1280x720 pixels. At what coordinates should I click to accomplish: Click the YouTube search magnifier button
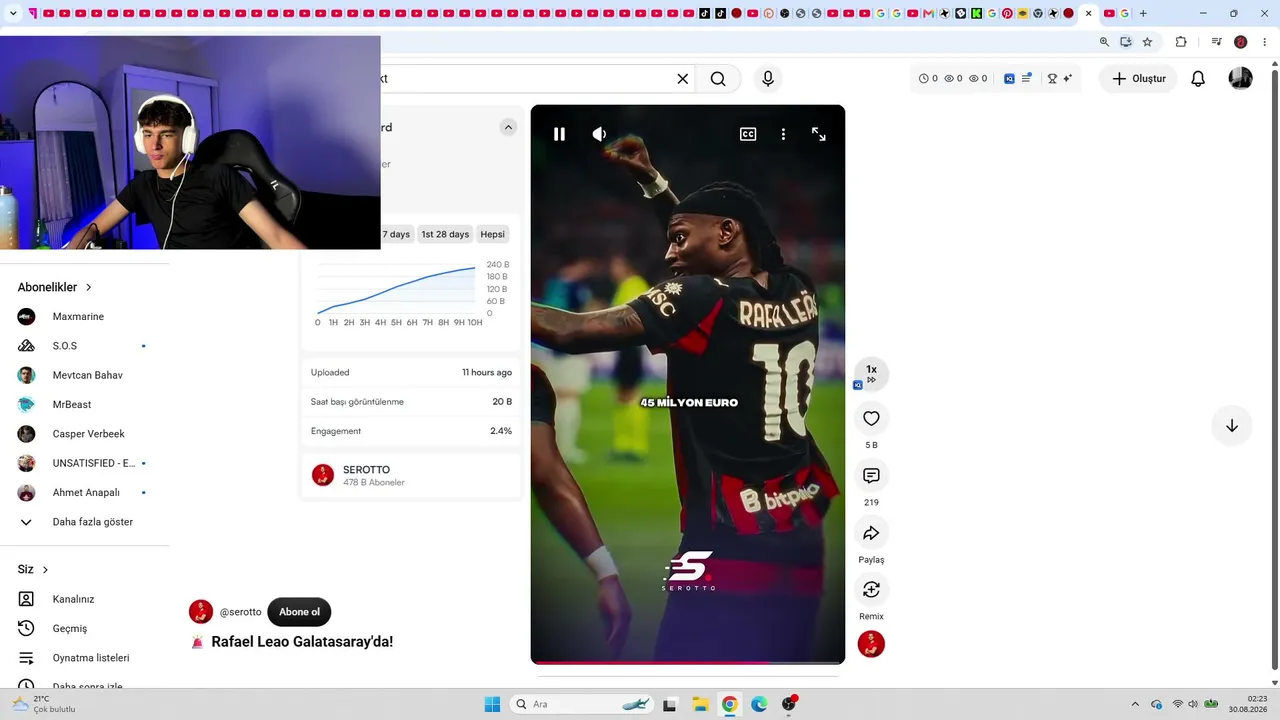pos(718,79)
